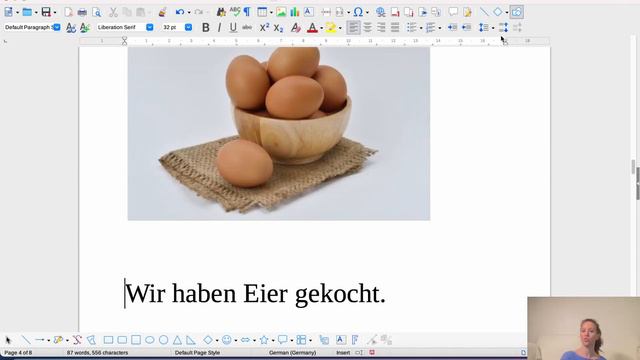The image size is (640, 360).
Task: Insert hyperlink with the globe icon
Action: (x=380, y=12)
